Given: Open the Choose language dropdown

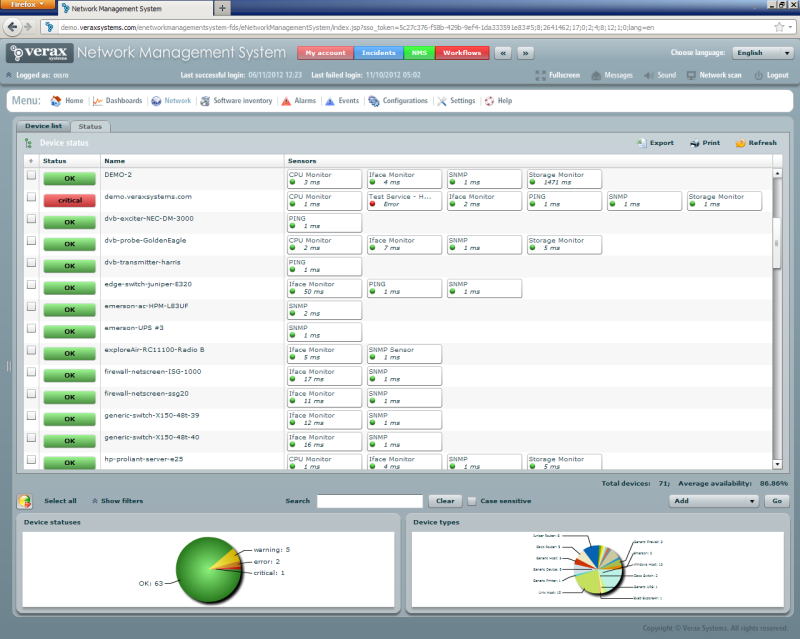Looking at the screenshot, I should [x=762, y=53].
